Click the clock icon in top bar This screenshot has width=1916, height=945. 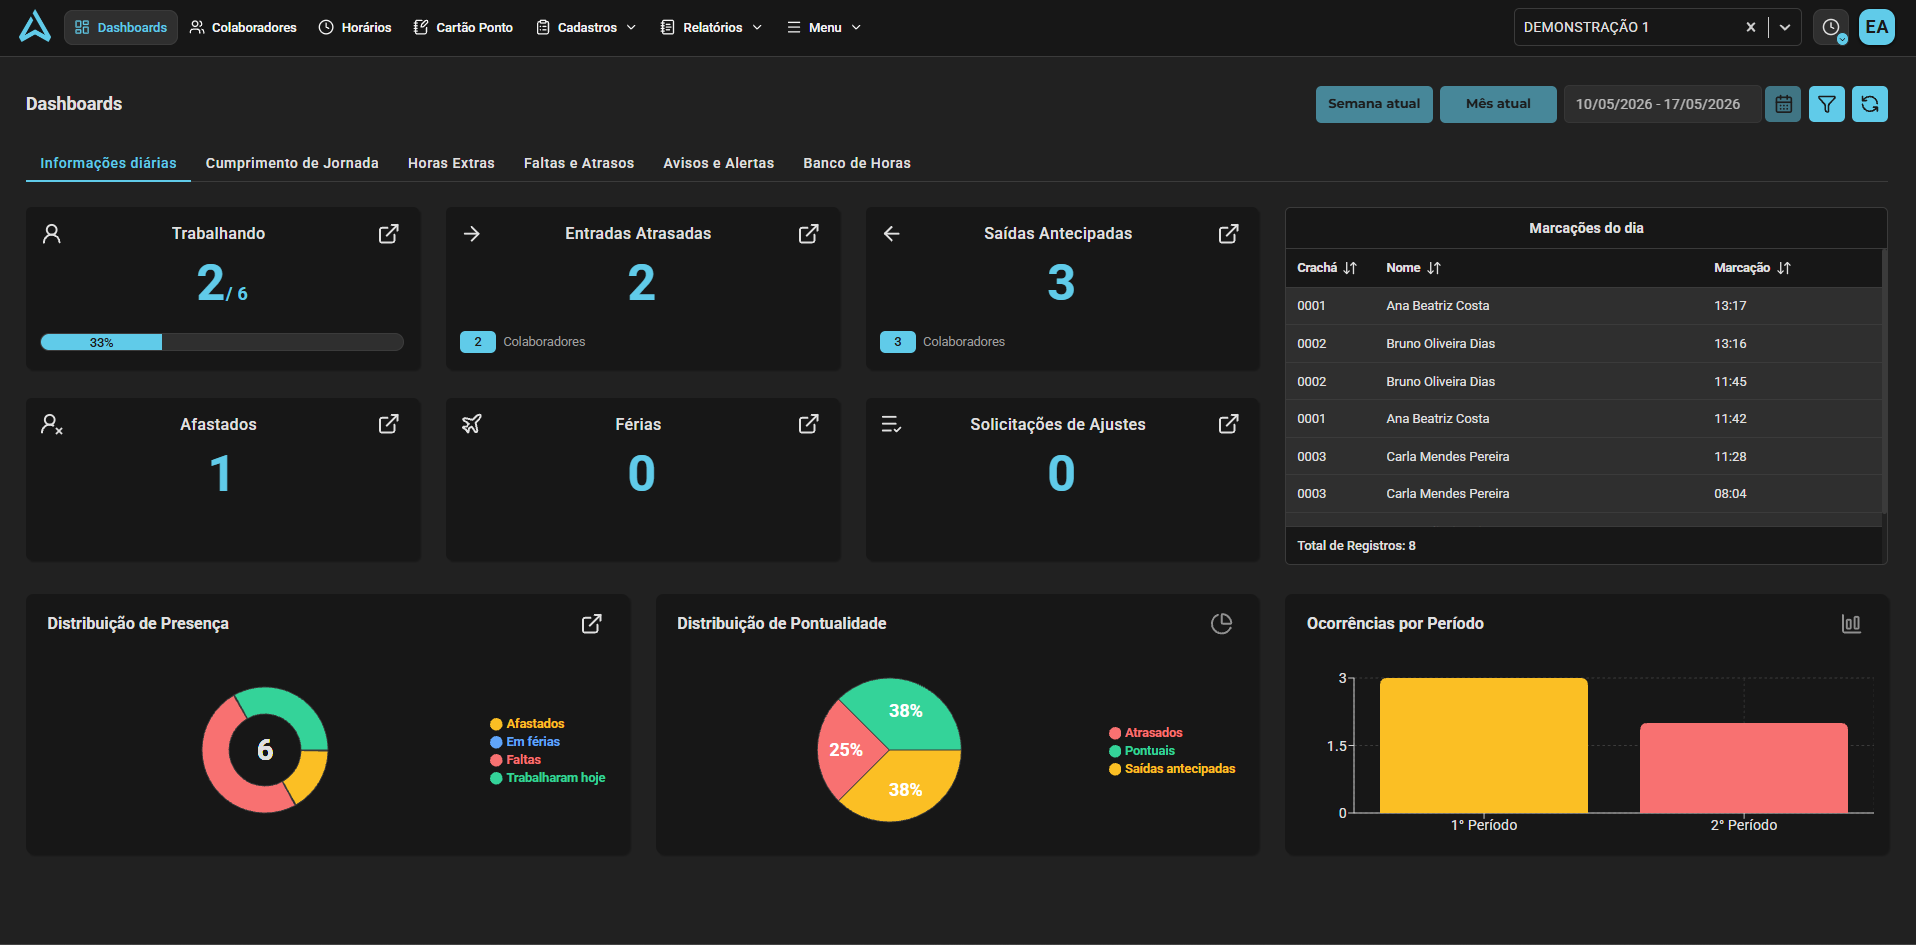[x=1831, y=27]
